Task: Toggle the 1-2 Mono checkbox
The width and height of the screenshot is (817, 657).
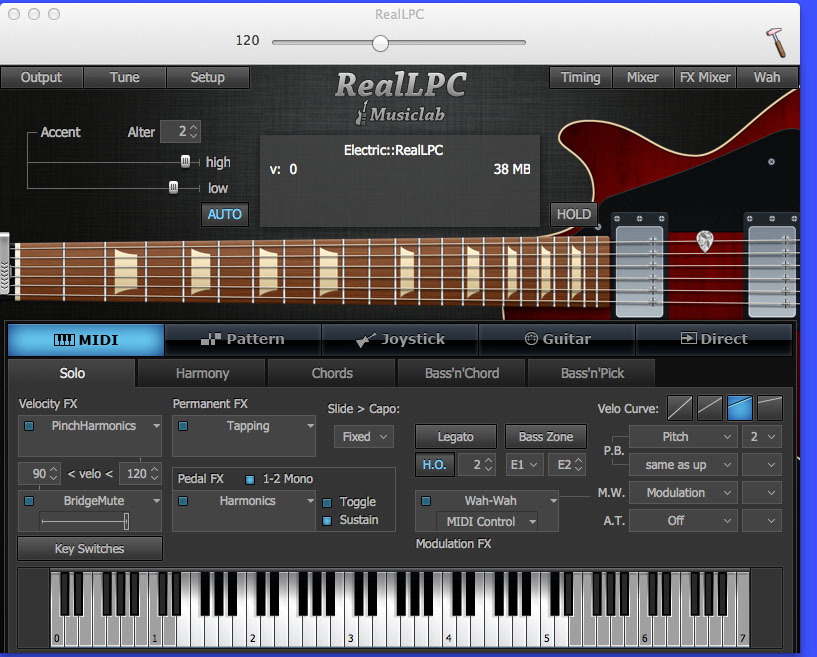Action: (x=250, y=479)
